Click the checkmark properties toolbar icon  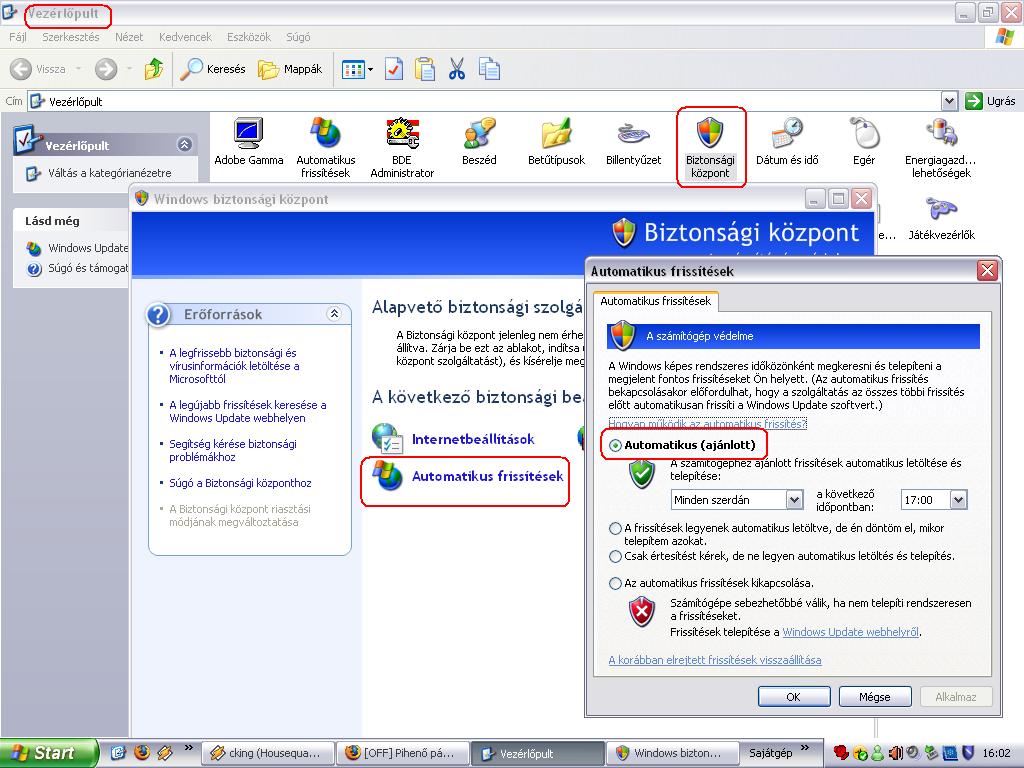pos(394,69)
